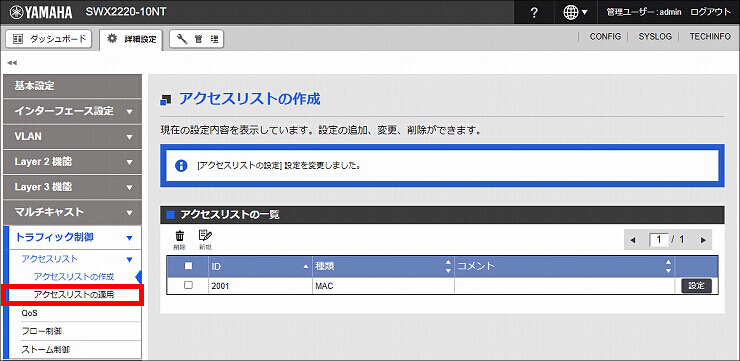Collapse アクセスリスト submenu

tap(77, 259)
